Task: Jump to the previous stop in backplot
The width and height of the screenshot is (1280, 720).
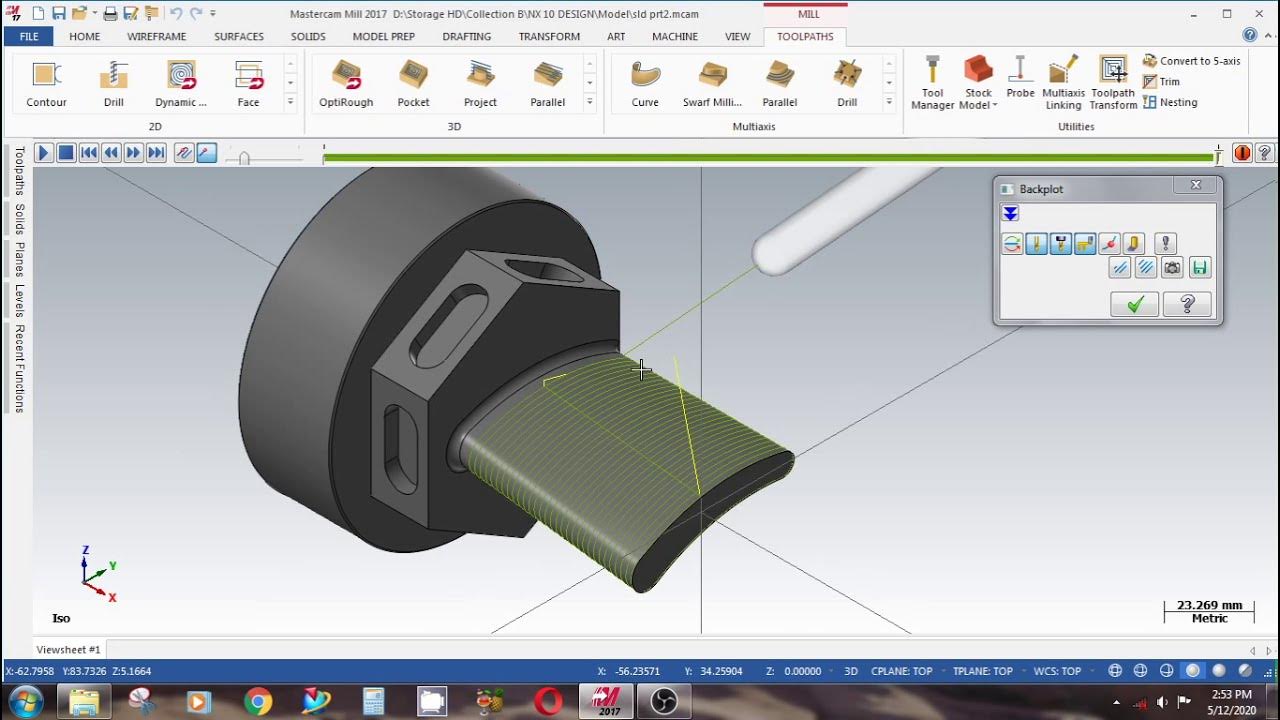Action: [x=88, y=153]
